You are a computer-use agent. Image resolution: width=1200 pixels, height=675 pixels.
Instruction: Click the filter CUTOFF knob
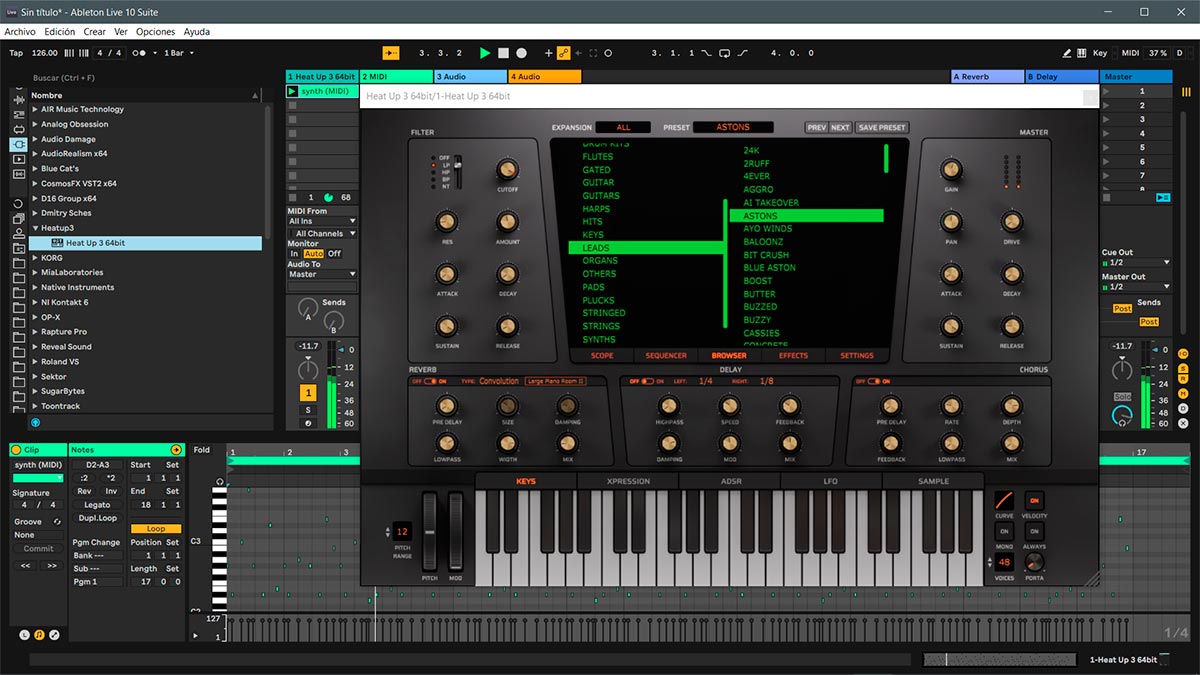(508, 169)
